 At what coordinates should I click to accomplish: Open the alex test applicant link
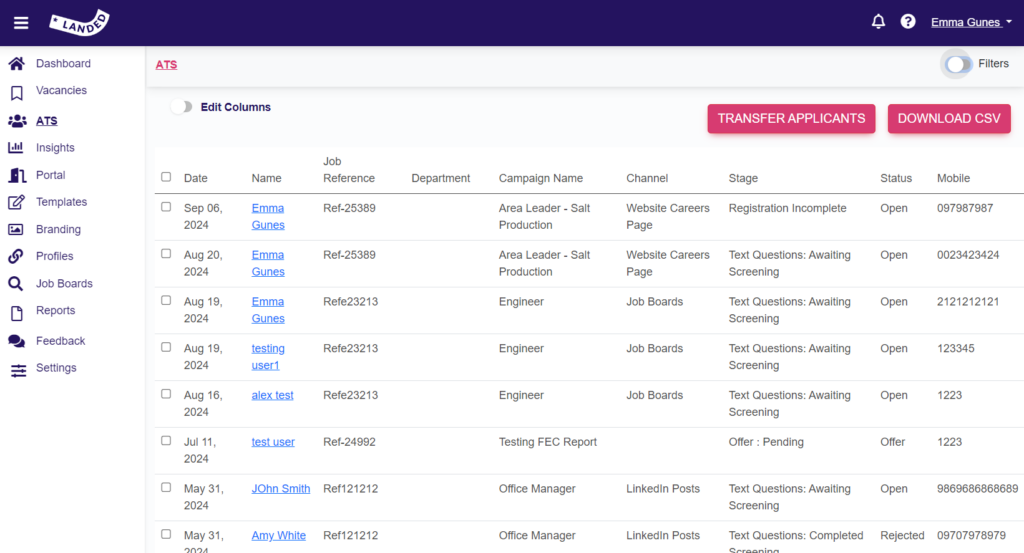[272, 395]
